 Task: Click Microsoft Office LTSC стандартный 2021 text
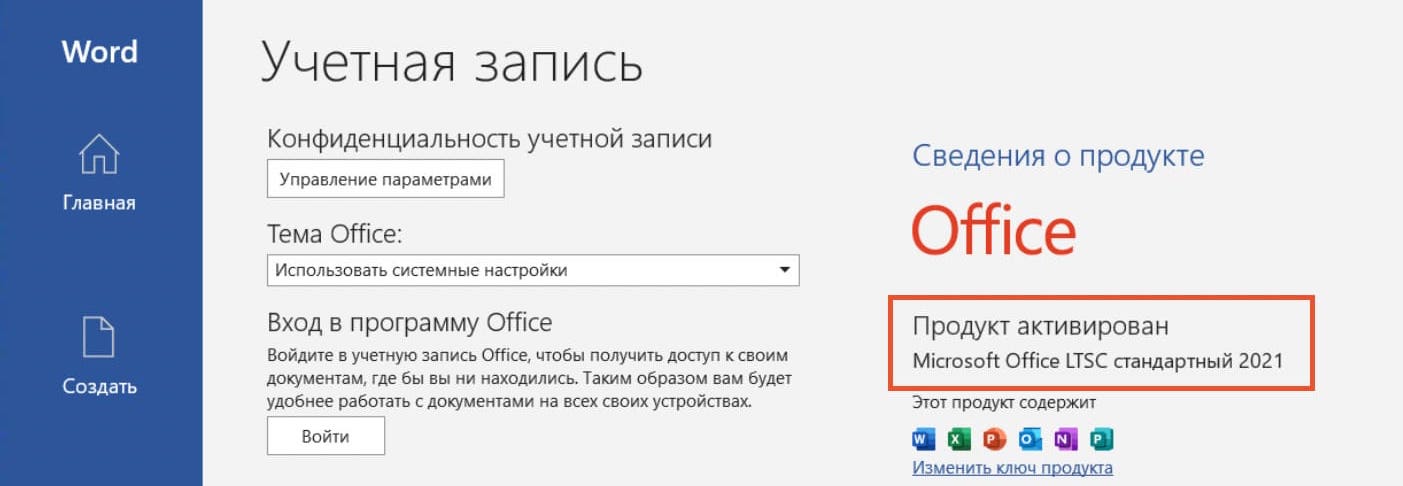(x=1098, y=360)
